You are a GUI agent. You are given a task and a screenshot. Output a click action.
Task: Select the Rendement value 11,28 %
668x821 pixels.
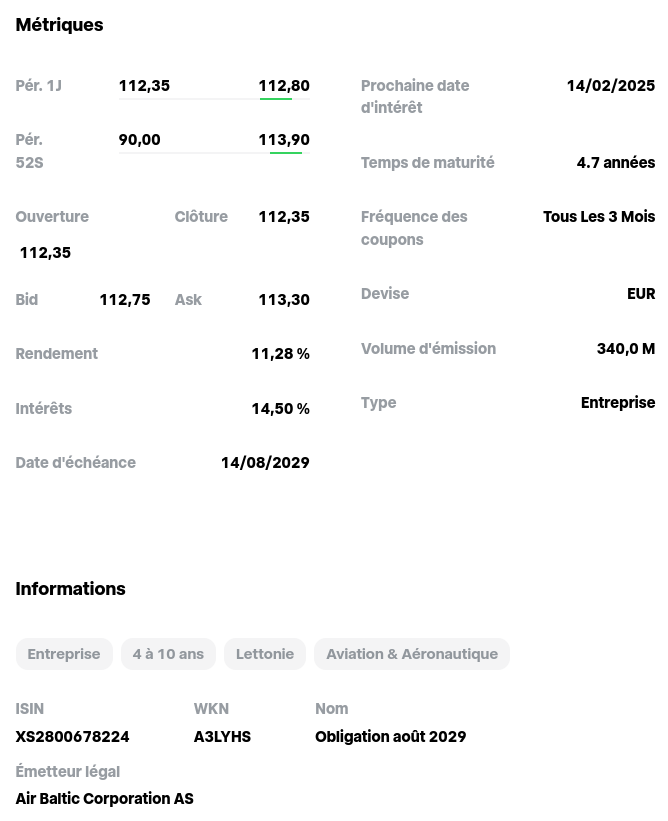pos(280,353)
